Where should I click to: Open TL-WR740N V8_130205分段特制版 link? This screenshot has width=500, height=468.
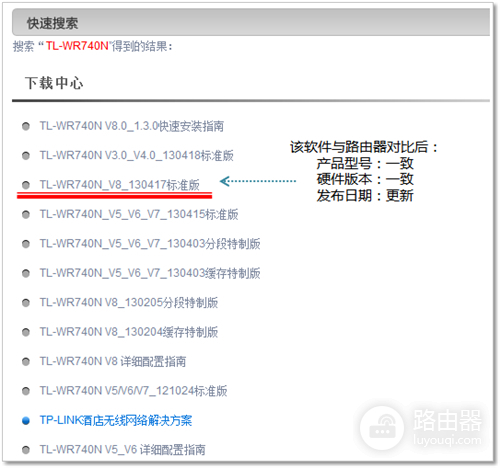pyautogui.click(x=129, y=303)
